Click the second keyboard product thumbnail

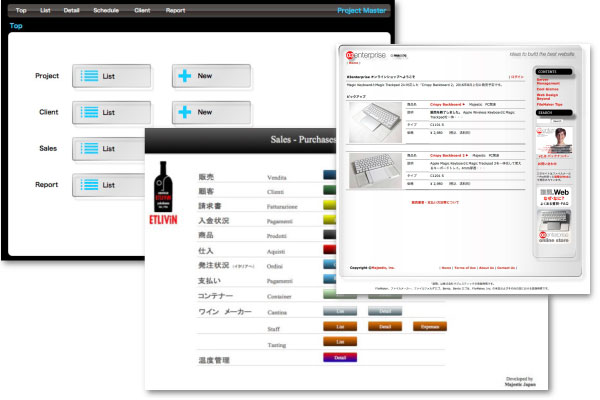(x=375, y=171)
